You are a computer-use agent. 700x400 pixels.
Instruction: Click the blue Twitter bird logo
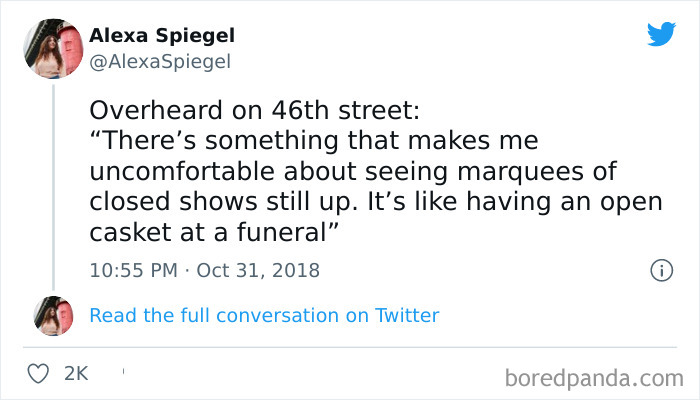click(x=661, y=35)
